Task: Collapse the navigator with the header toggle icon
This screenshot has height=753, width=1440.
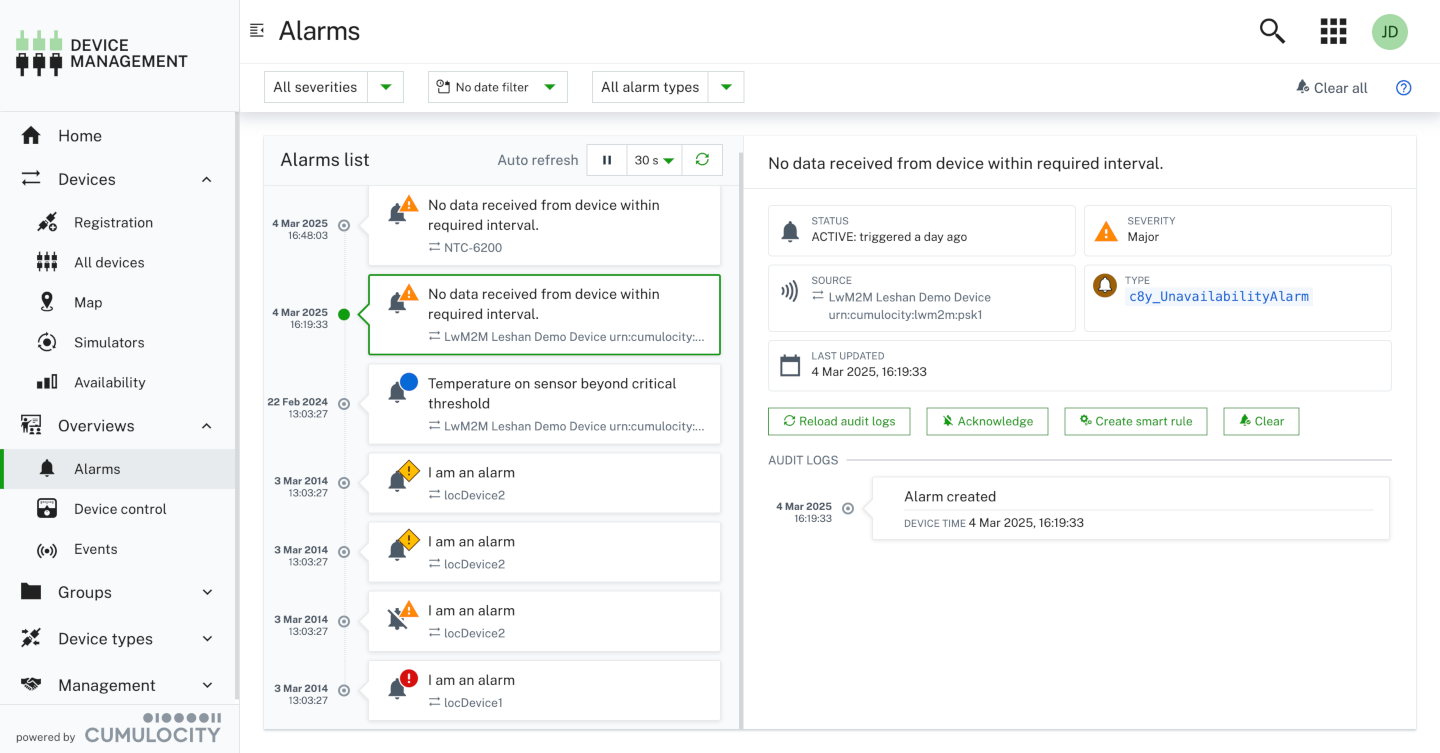Action: pyautogui.click(x=257, y=31)
